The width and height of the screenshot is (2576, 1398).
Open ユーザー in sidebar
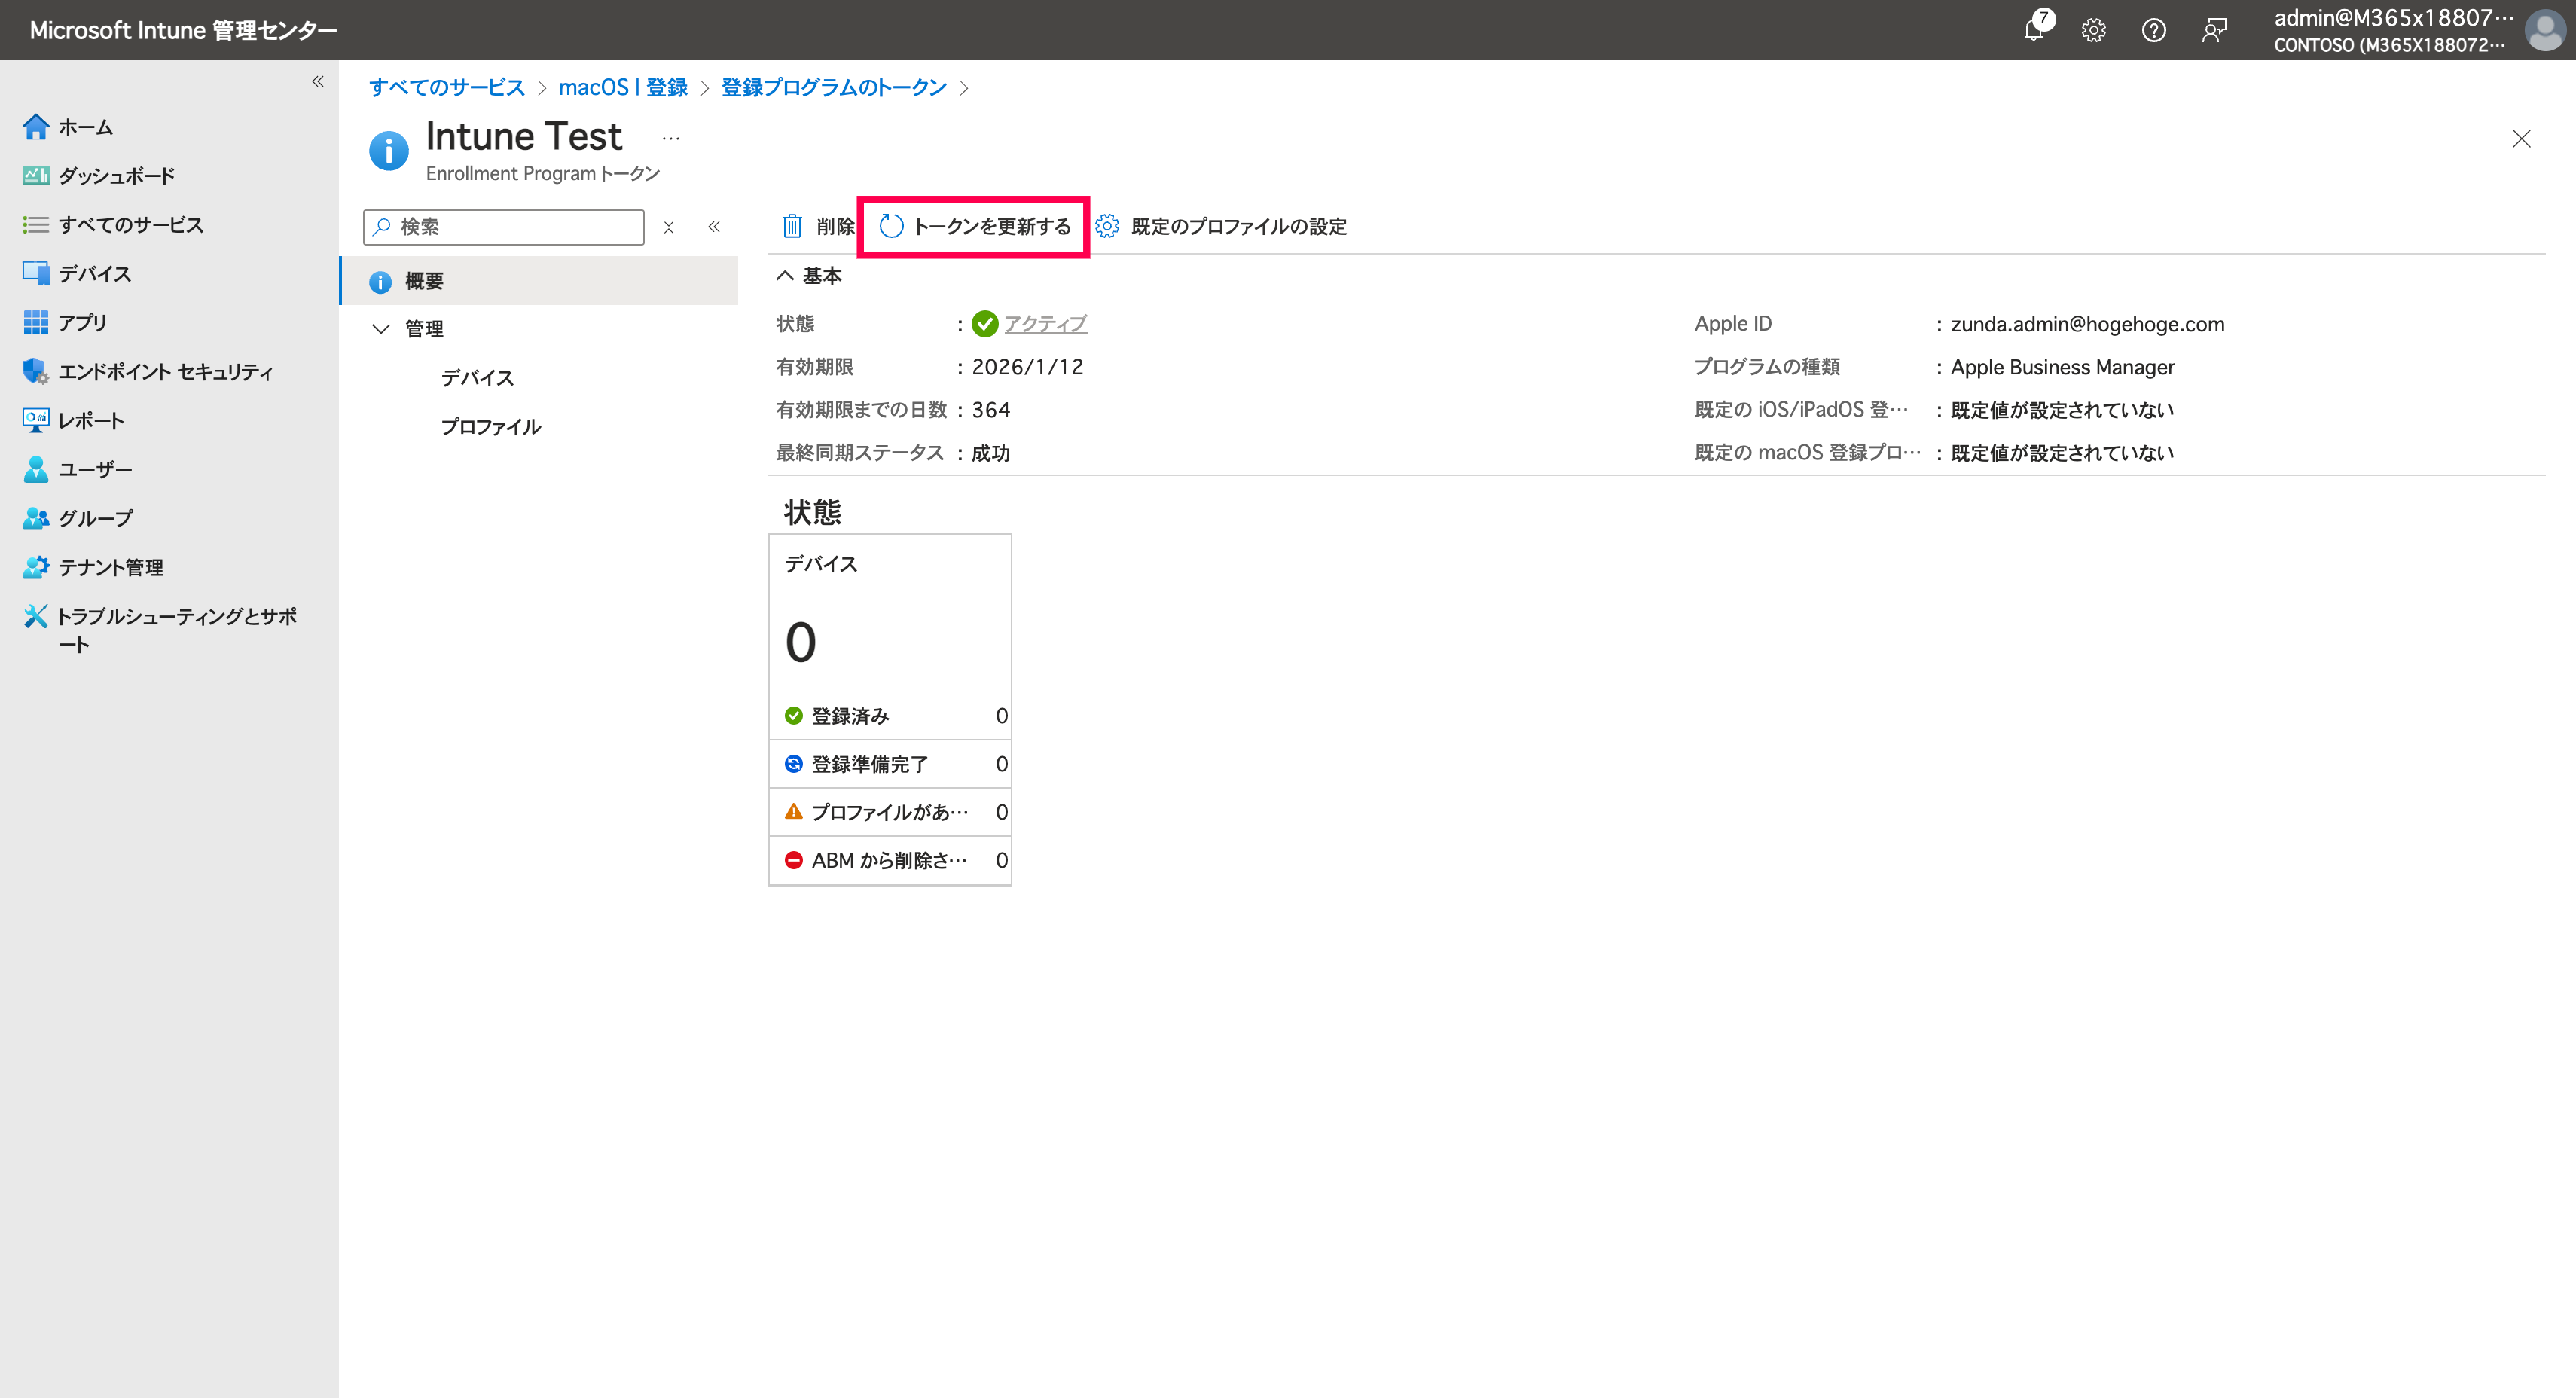click(x=77, y=470)
